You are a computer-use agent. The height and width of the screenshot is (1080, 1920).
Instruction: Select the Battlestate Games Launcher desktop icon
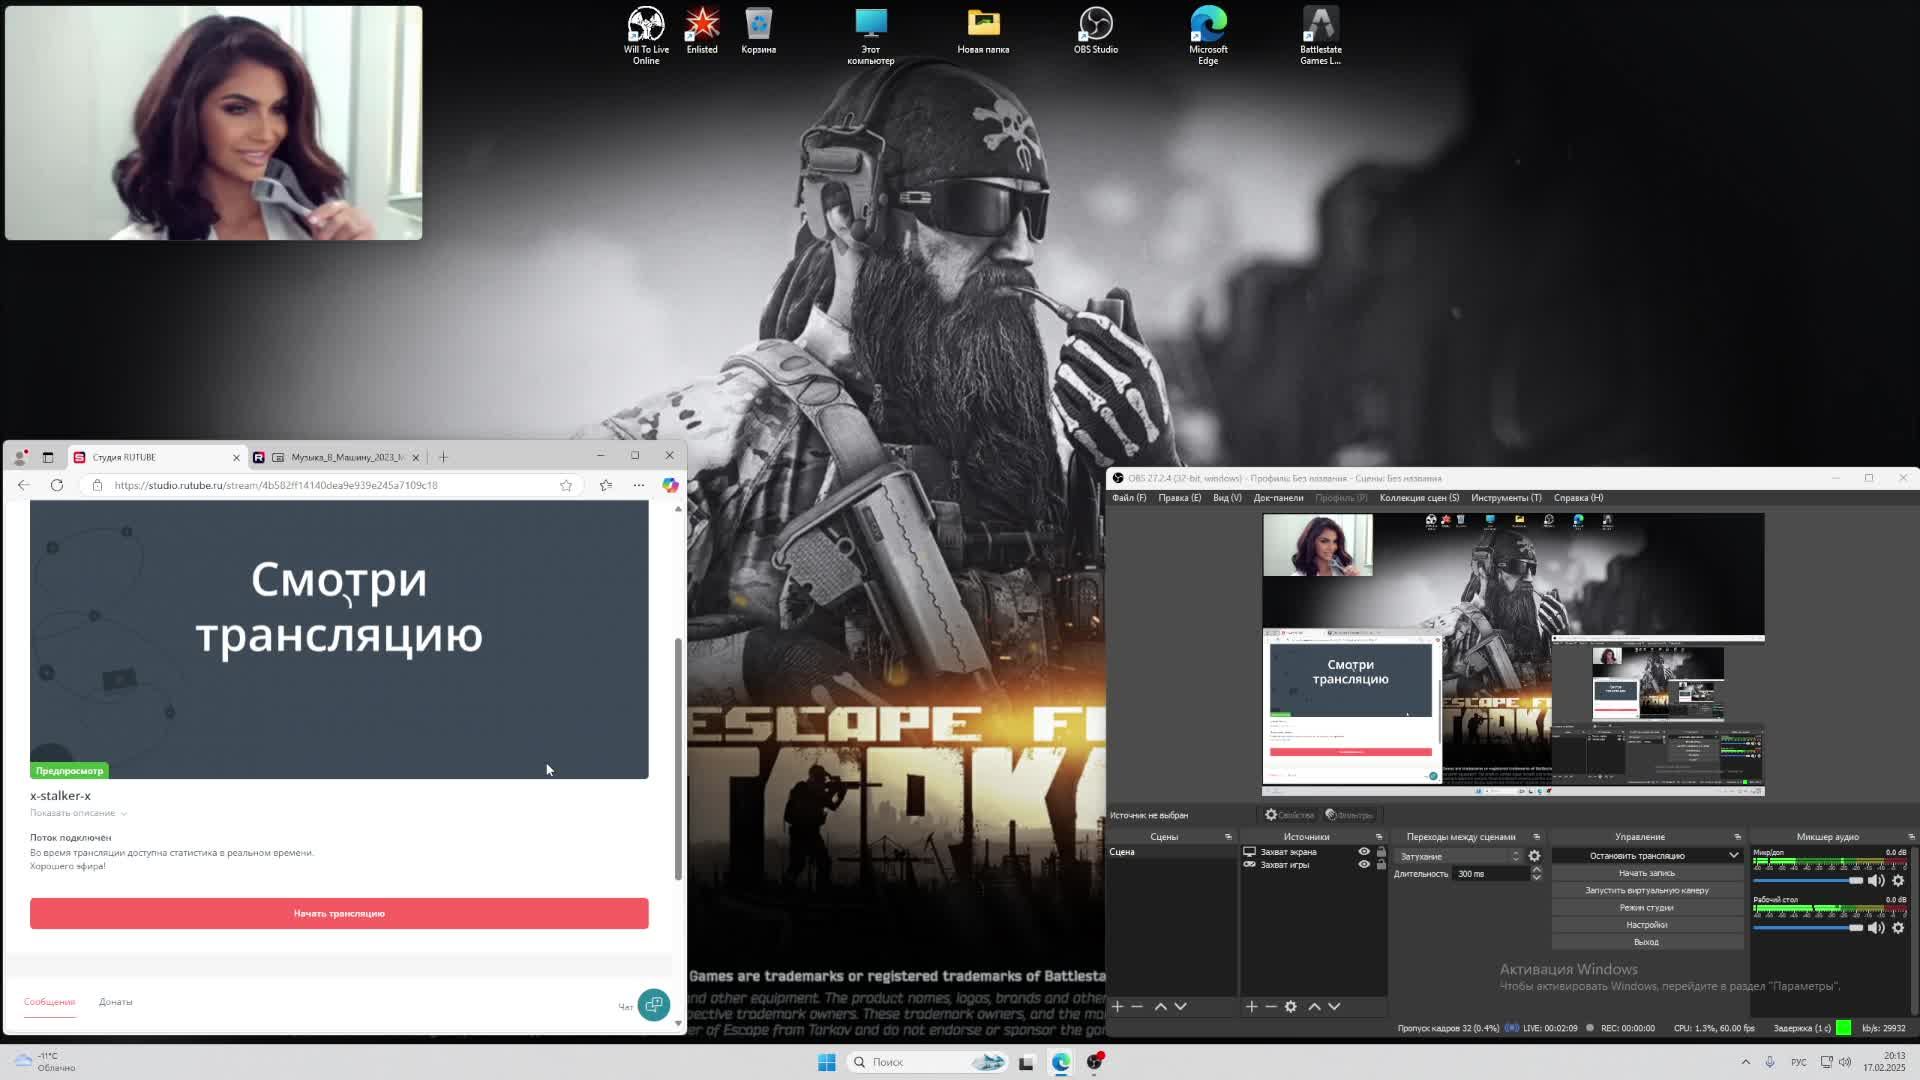(1321, 35)
